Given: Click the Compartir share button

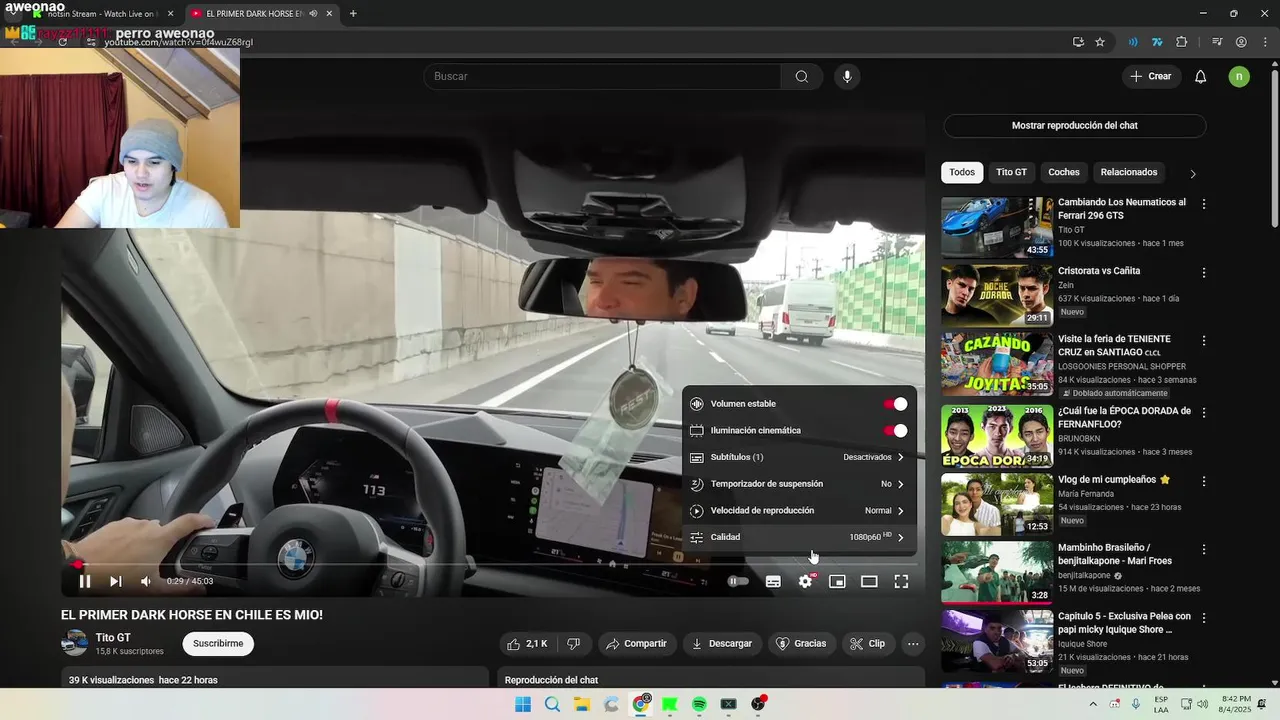Looking at the screenshot, I should pos(636,644).
